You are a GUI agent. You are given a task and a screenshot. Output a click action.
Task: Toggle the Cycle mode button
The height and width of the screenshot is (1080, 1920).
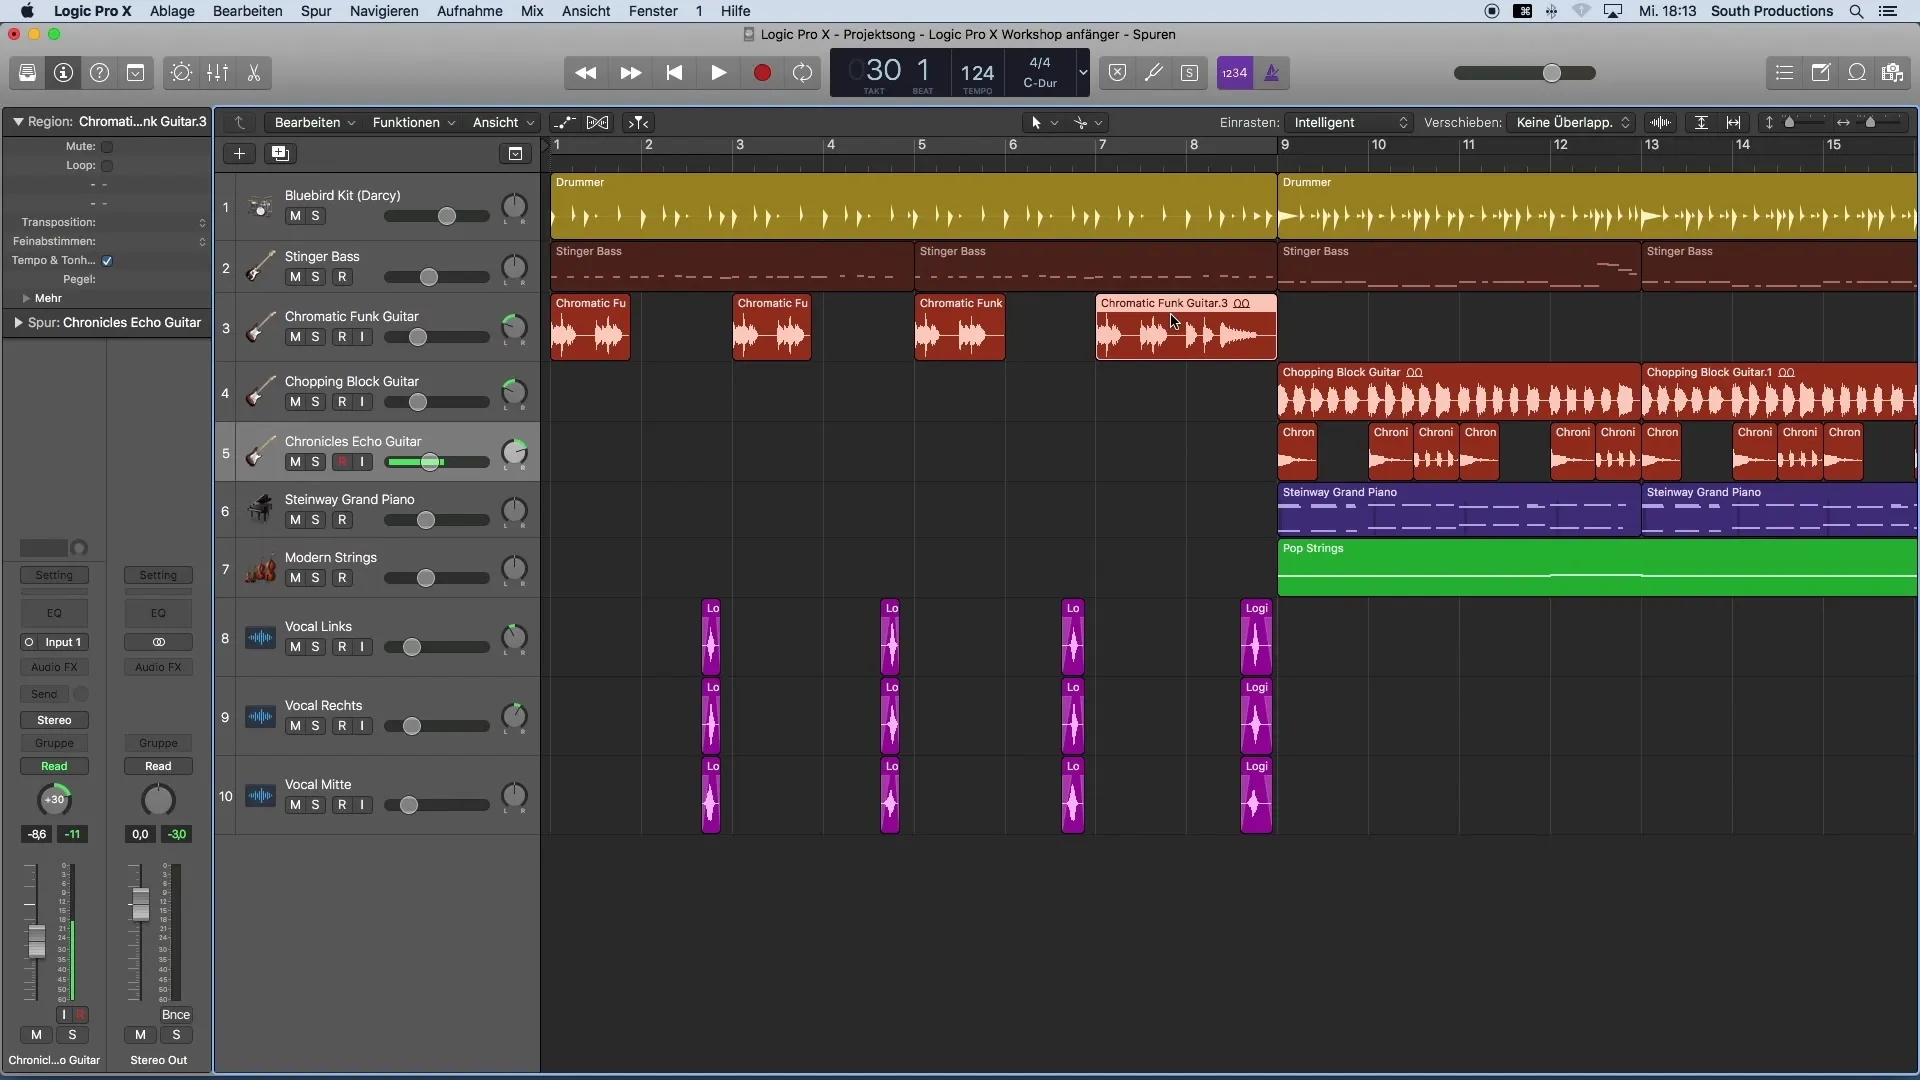[x=802, y=73]
